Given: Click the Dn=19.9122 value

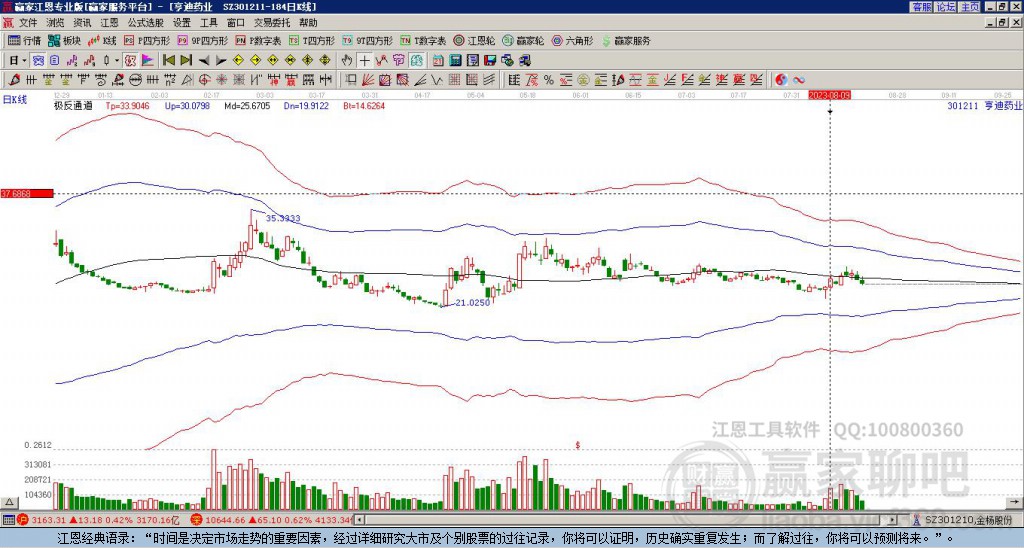Looking at the screenshot, I should point(306,105).
